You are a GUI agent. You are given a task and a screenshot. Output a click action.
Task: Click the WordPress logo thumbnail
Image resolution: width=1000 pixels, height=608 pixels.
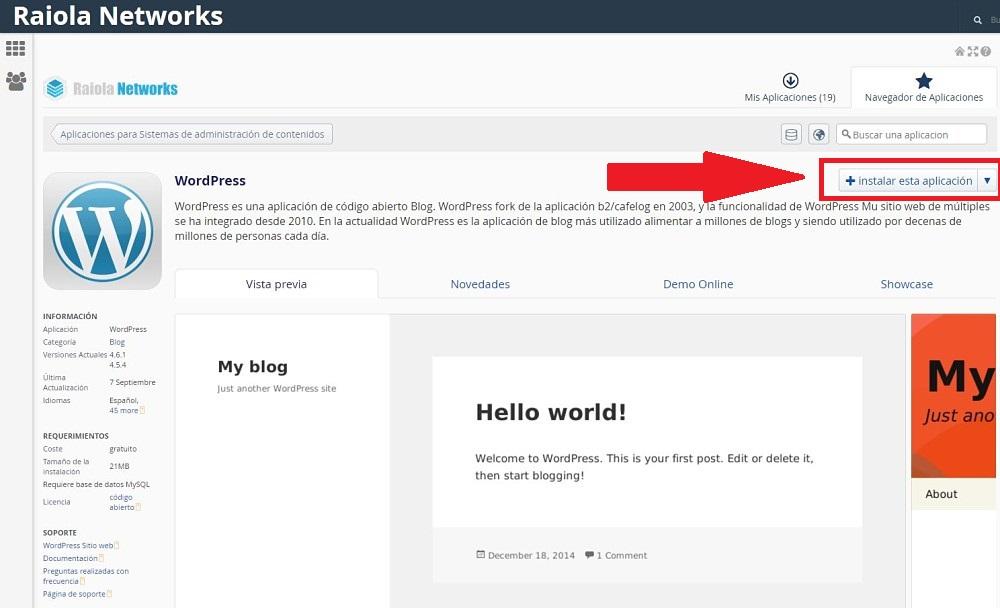[102, 230]
